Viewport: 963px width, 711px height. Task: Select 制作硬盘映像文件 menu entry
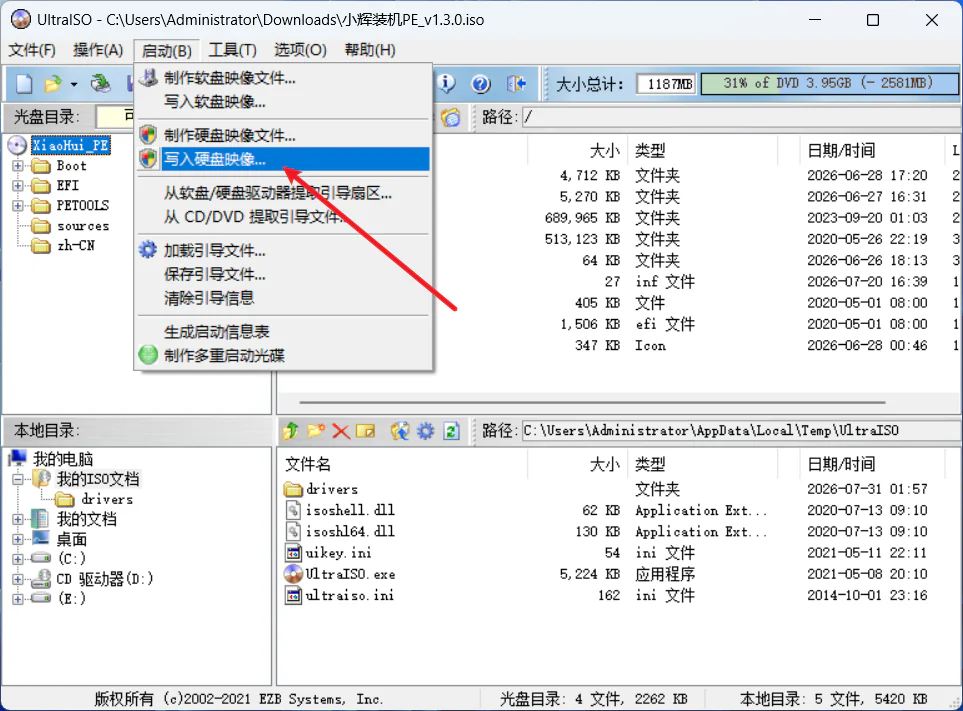tap(283, 135)
